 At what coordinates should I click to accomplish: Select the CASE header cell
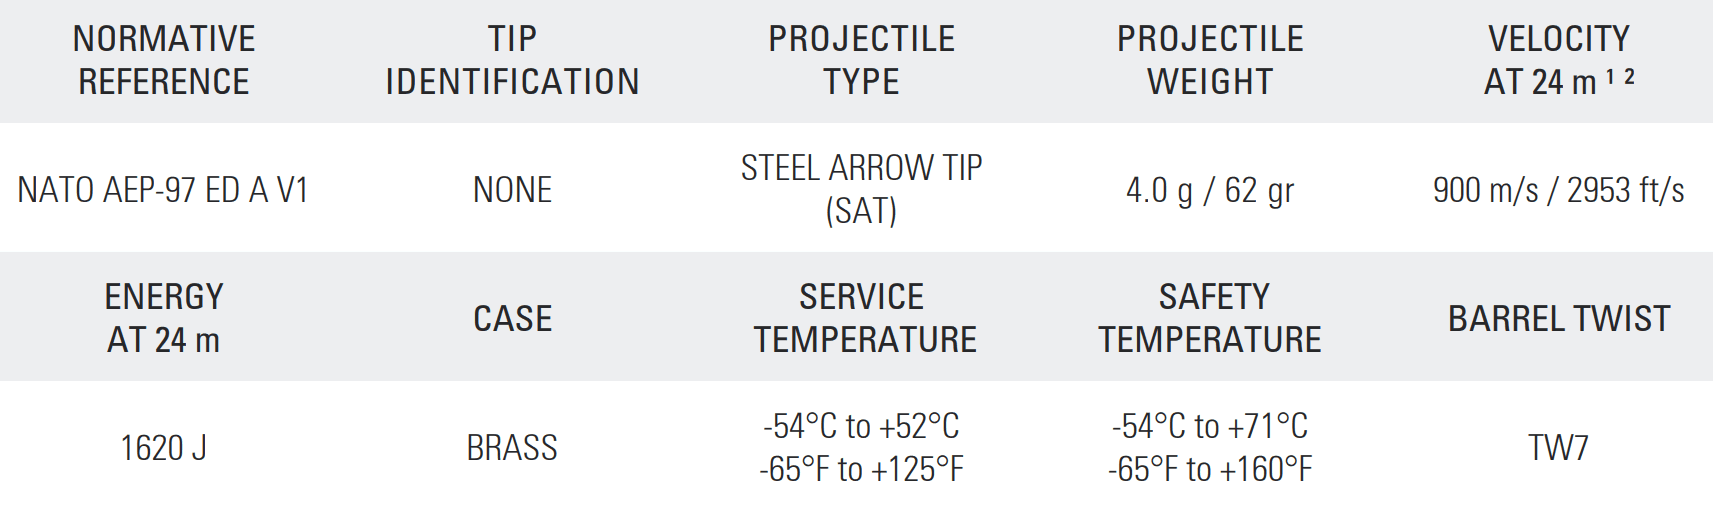coord(512,318)
